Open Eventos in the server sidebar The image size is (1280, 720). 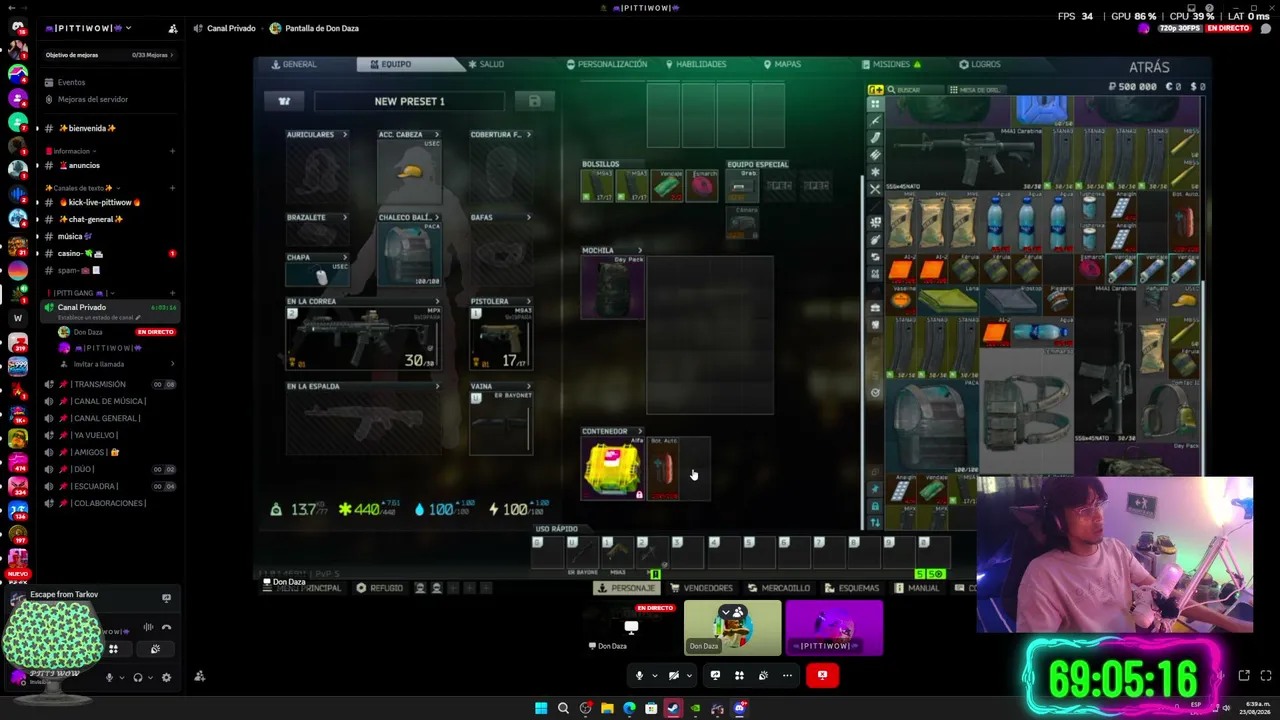tap(71, 82)
